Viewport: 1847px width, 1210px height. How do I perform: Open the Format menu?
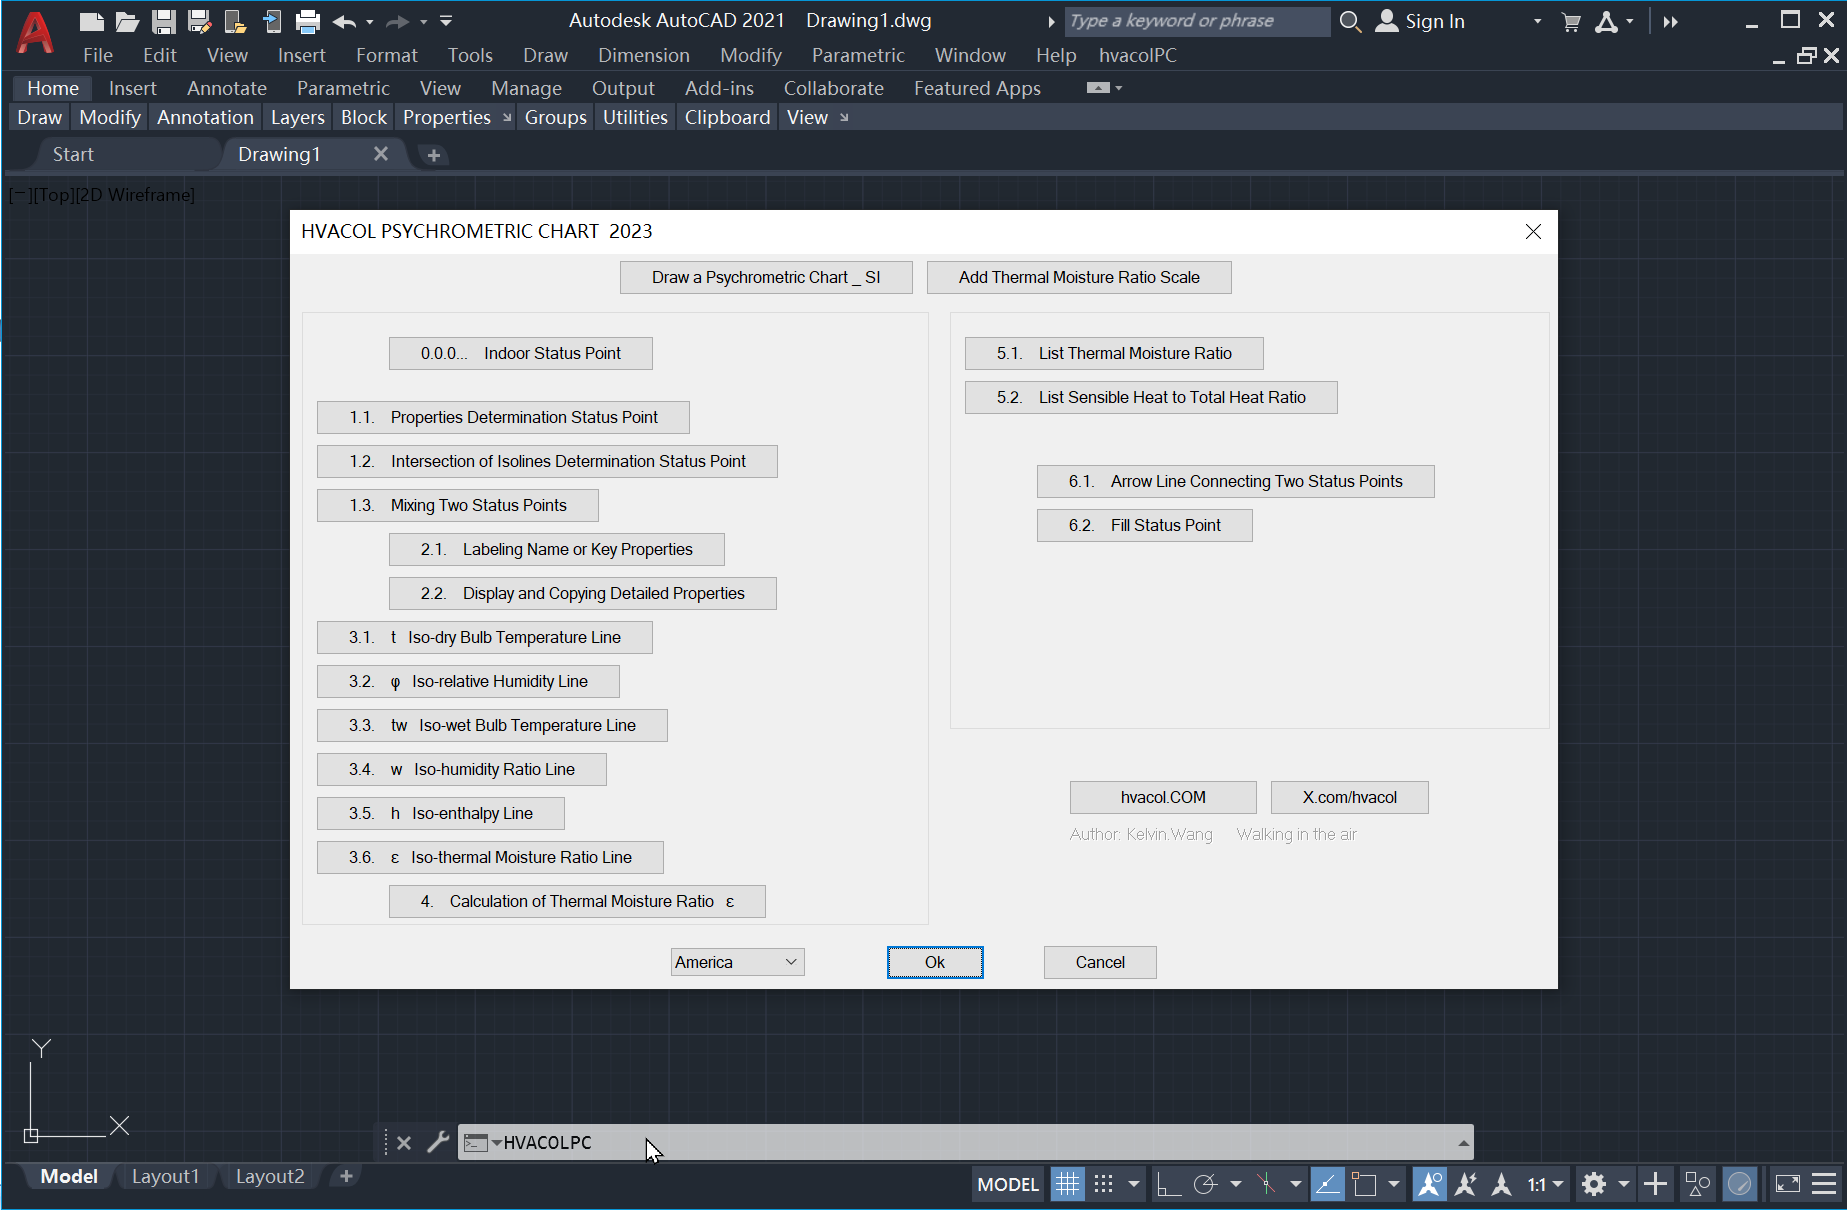(x=386, y=55)
